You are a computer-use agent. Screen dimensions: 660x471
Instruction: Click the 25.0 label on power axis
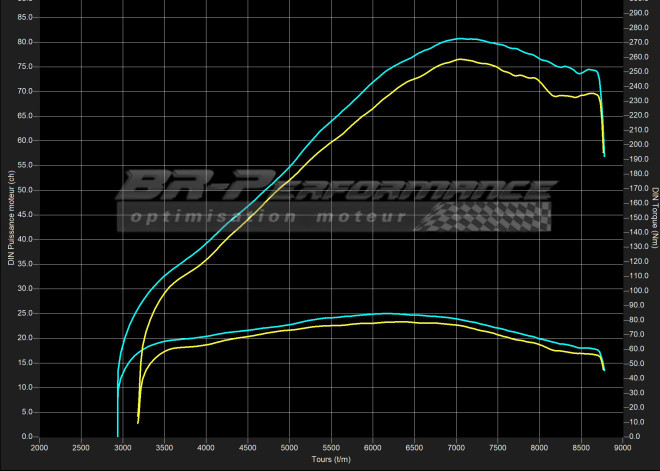[25, 313]
